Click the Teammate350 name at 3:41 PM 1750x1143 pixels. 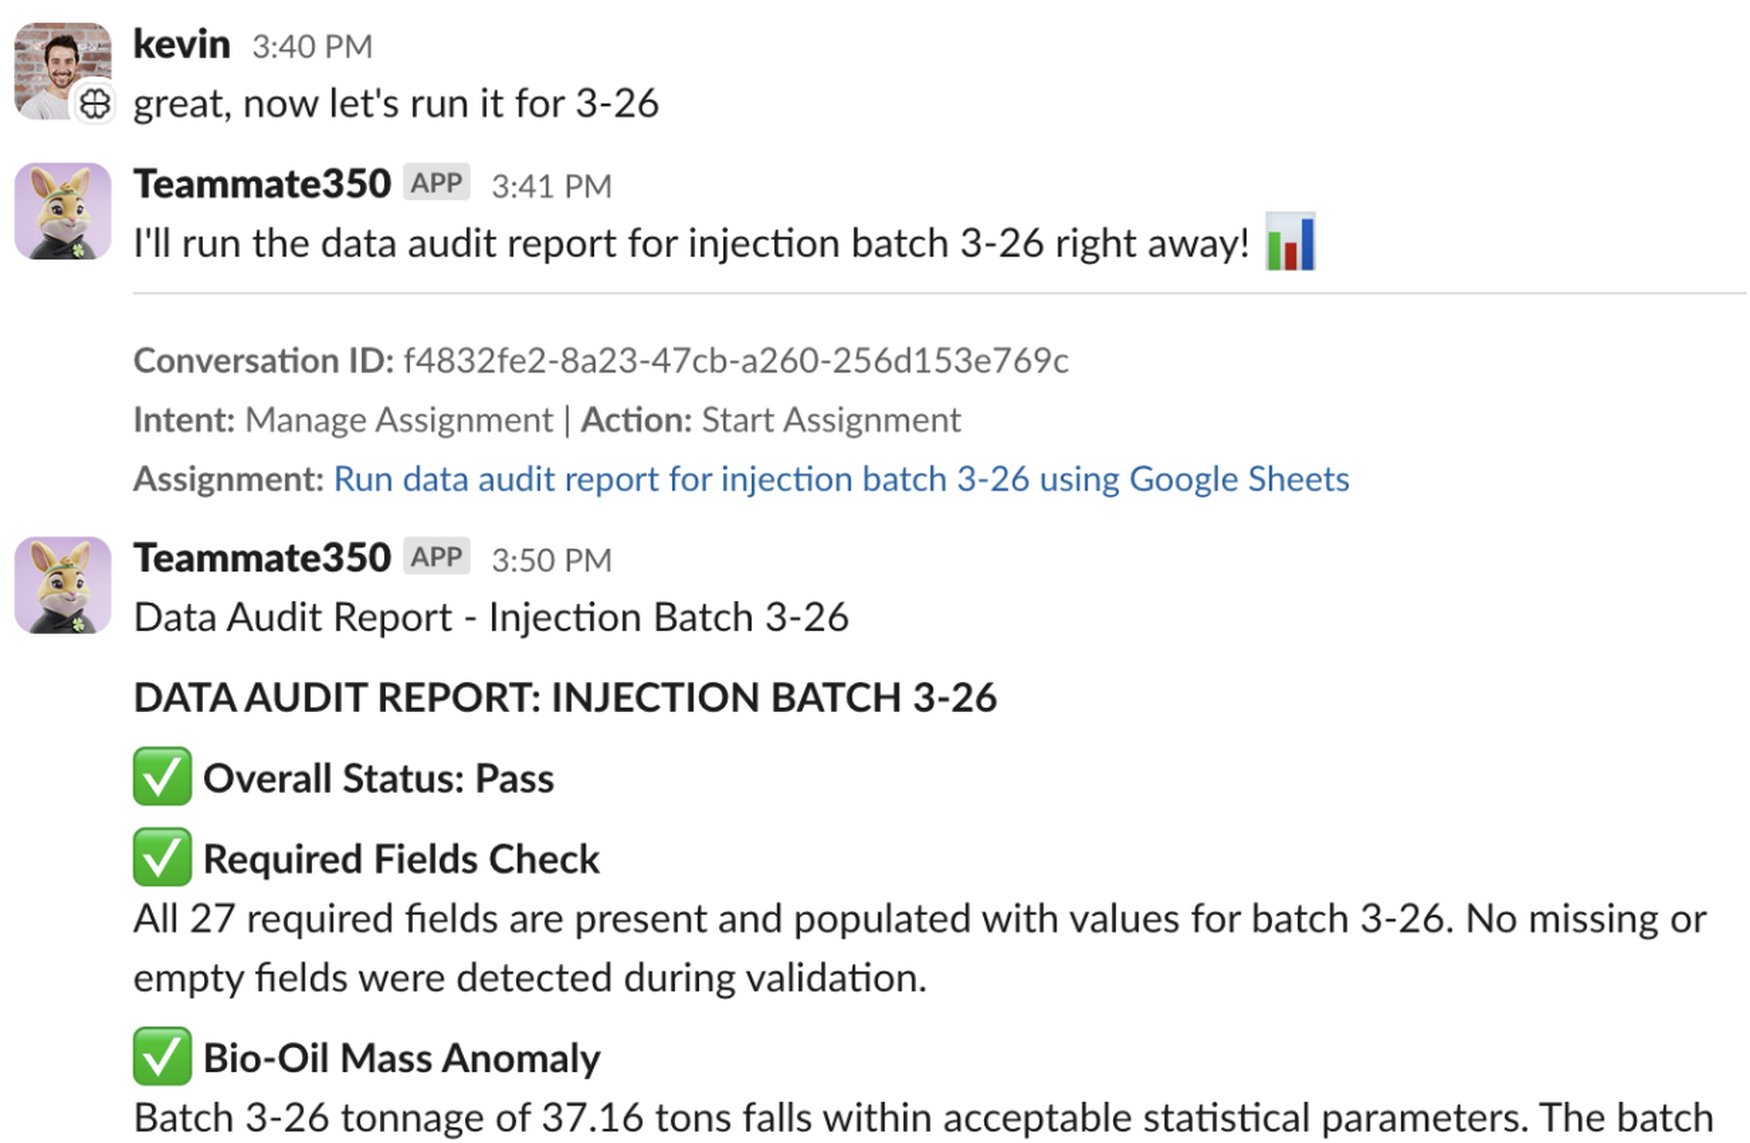(x=262, y=184)
